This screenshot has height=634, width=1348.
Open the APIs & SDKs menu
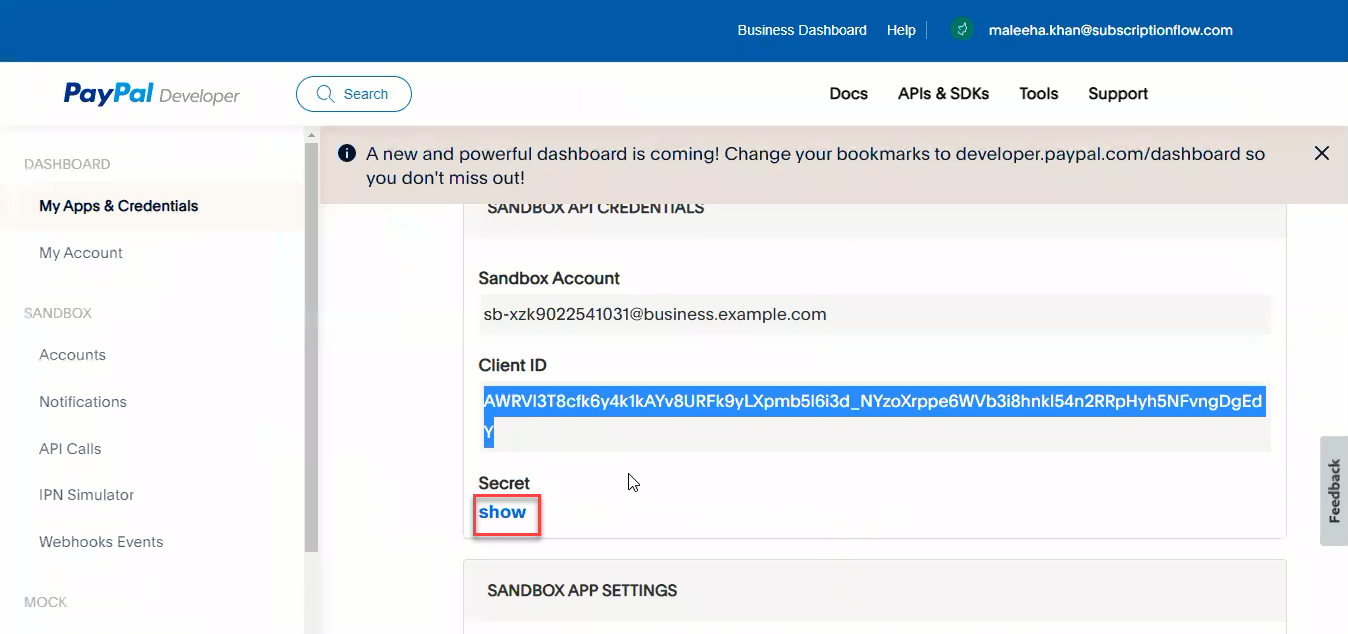tap(943, 94)
